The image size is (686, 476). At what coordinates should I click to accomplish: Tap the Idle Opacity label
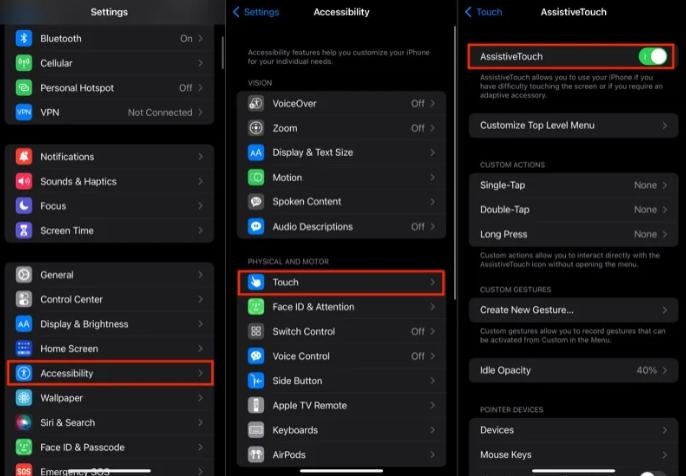[x=505, y=371]
